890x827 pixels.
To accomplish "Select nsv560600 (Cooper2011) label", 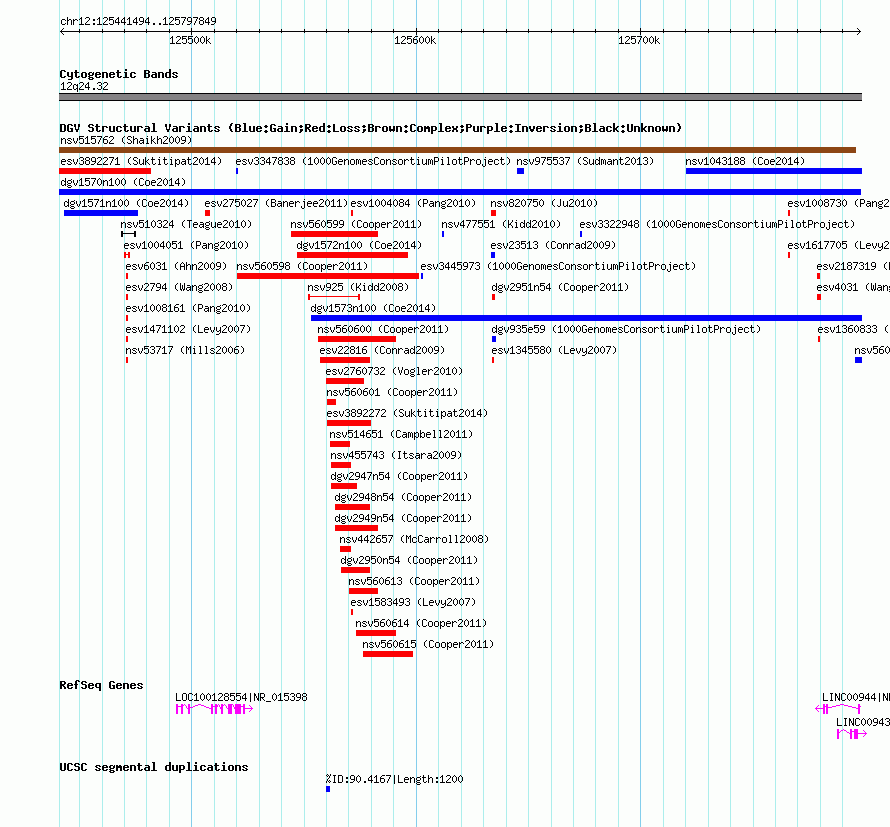I will coord(383,329).
